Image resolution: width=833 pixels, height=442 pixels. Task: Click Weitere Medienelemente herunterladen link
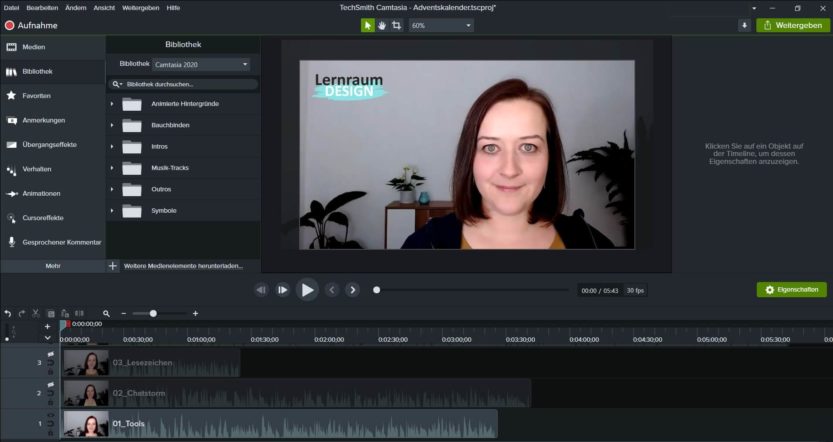pos(183,266)
